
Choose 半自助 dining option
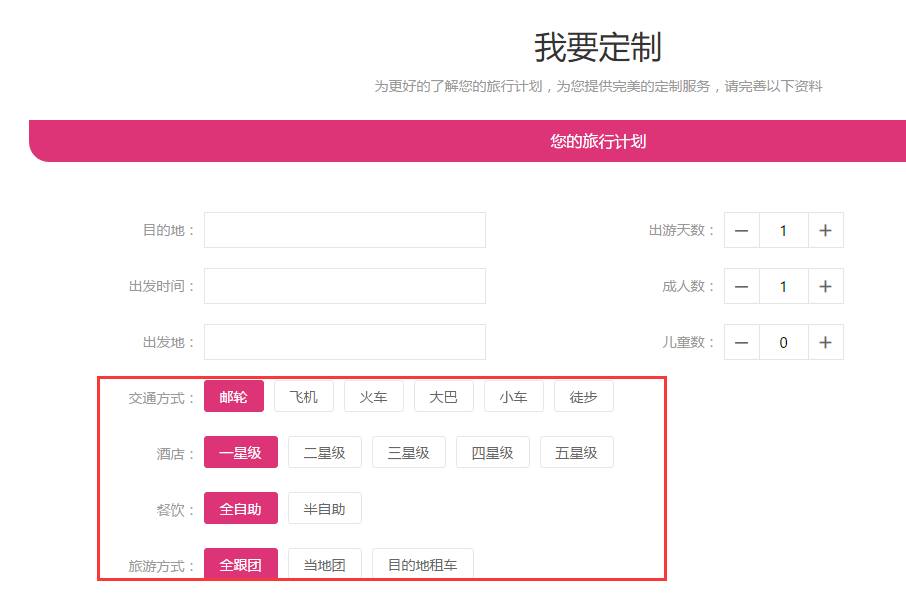coord(324,509)
